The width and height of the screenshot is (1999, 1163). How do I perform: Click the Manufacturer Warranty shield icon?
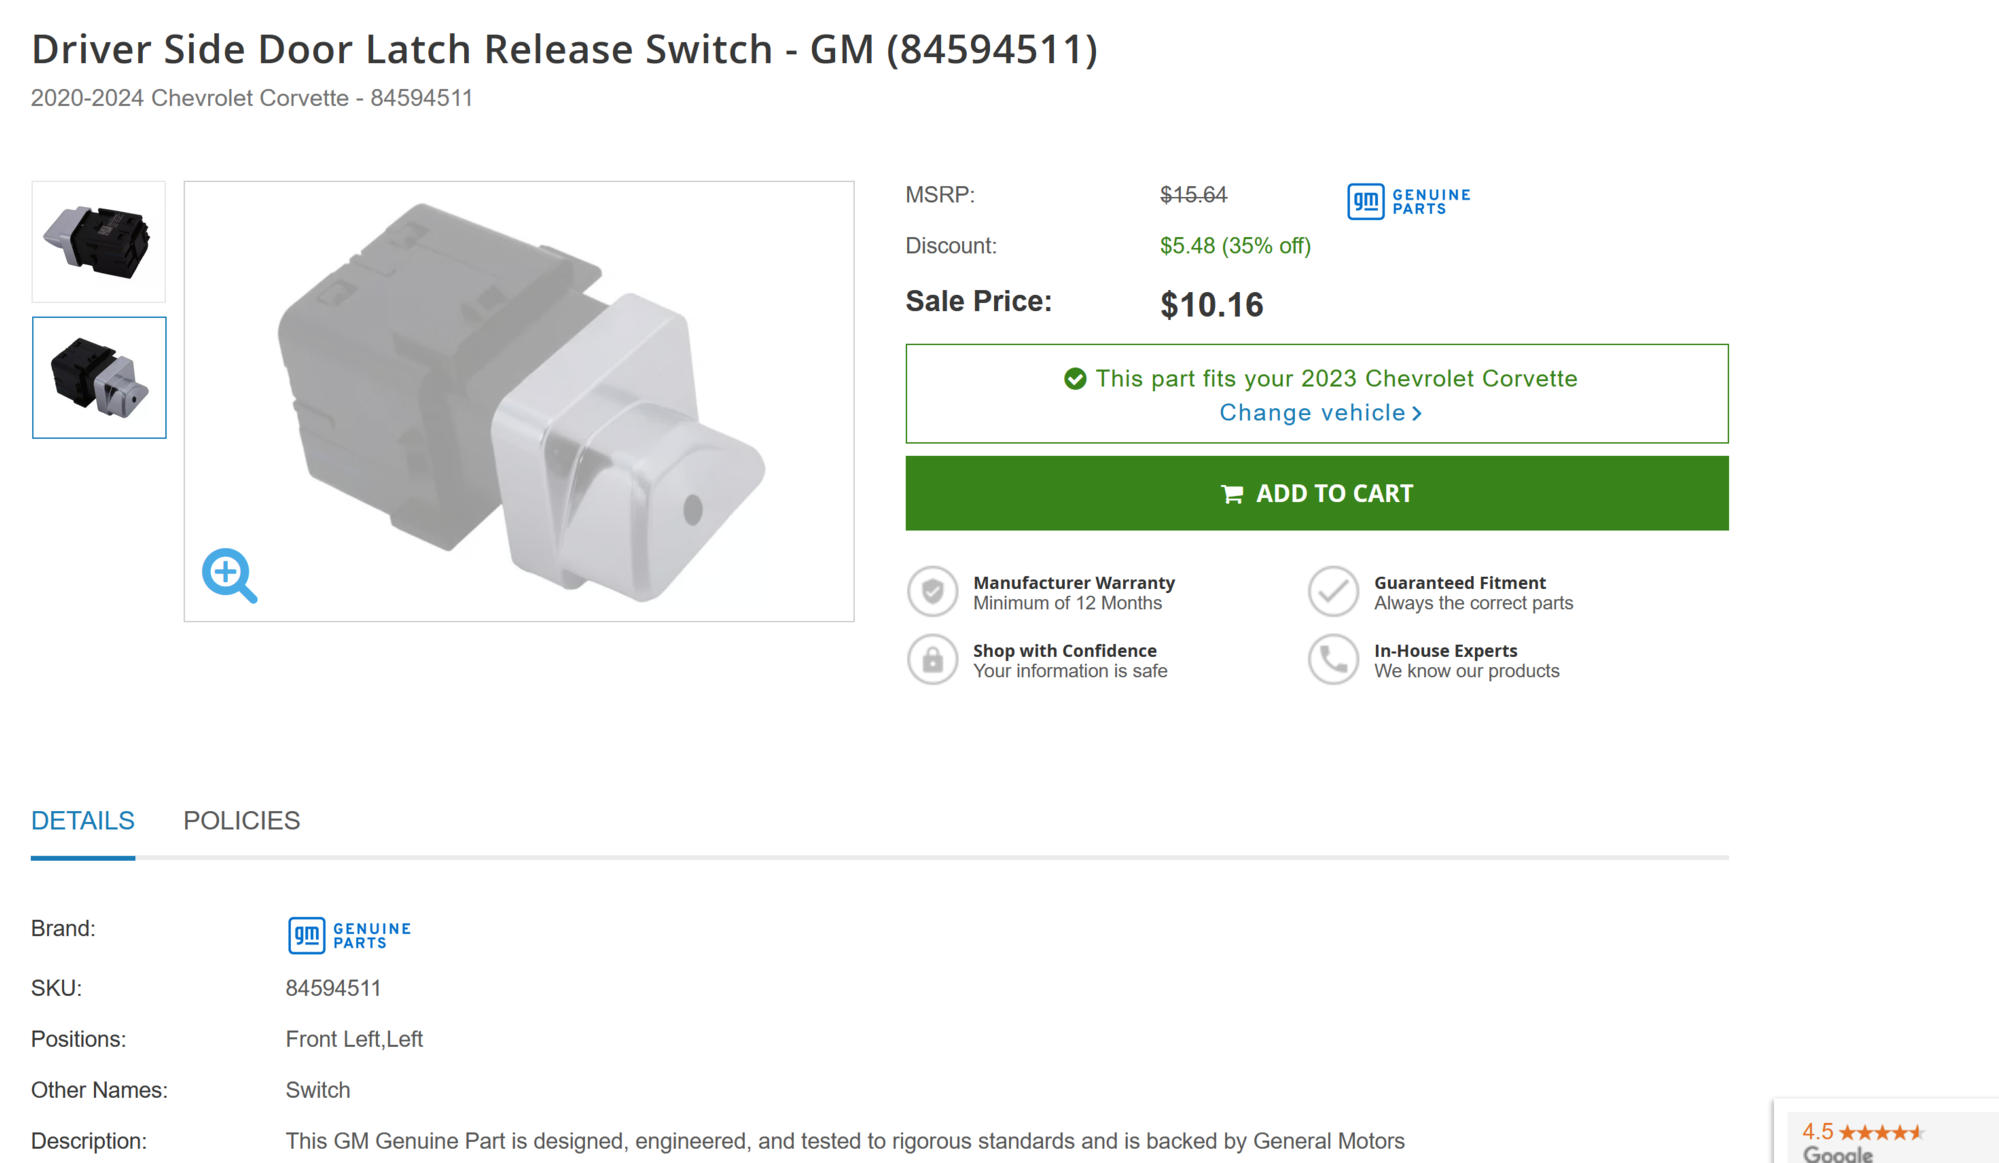pos(932,591)
